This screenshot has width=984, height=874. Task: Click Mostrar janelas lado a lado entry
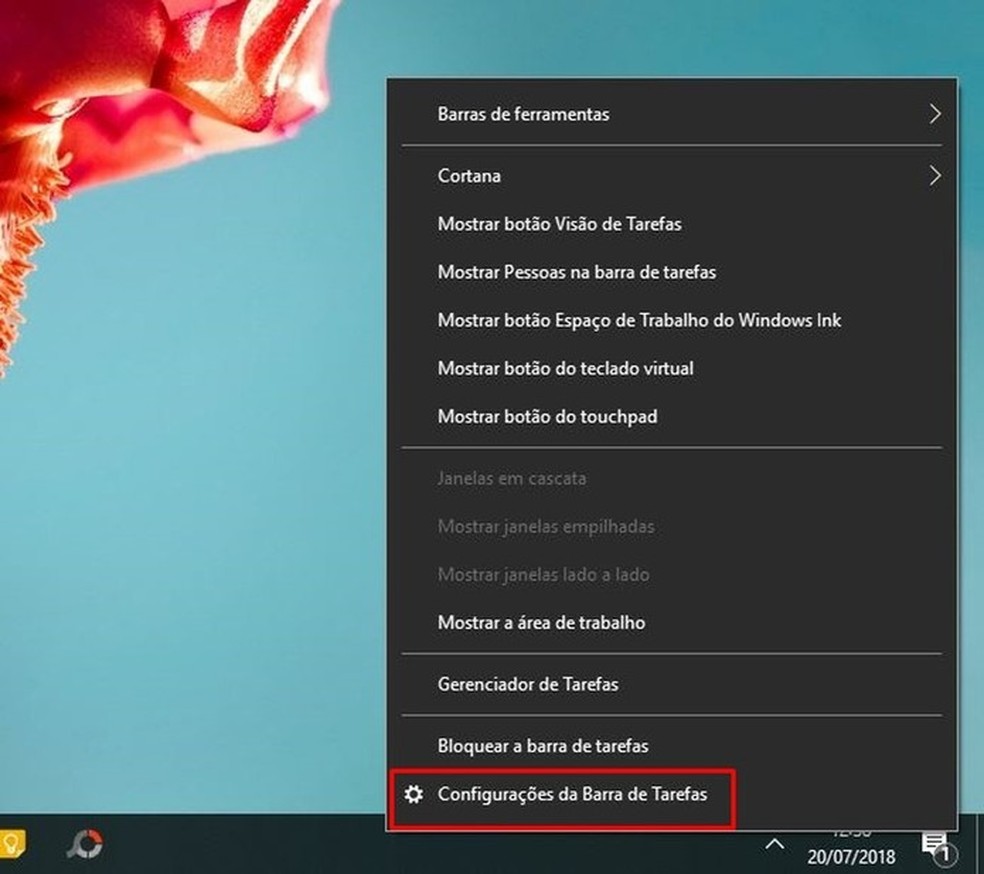pyautogui.click(x=671, y=575)
